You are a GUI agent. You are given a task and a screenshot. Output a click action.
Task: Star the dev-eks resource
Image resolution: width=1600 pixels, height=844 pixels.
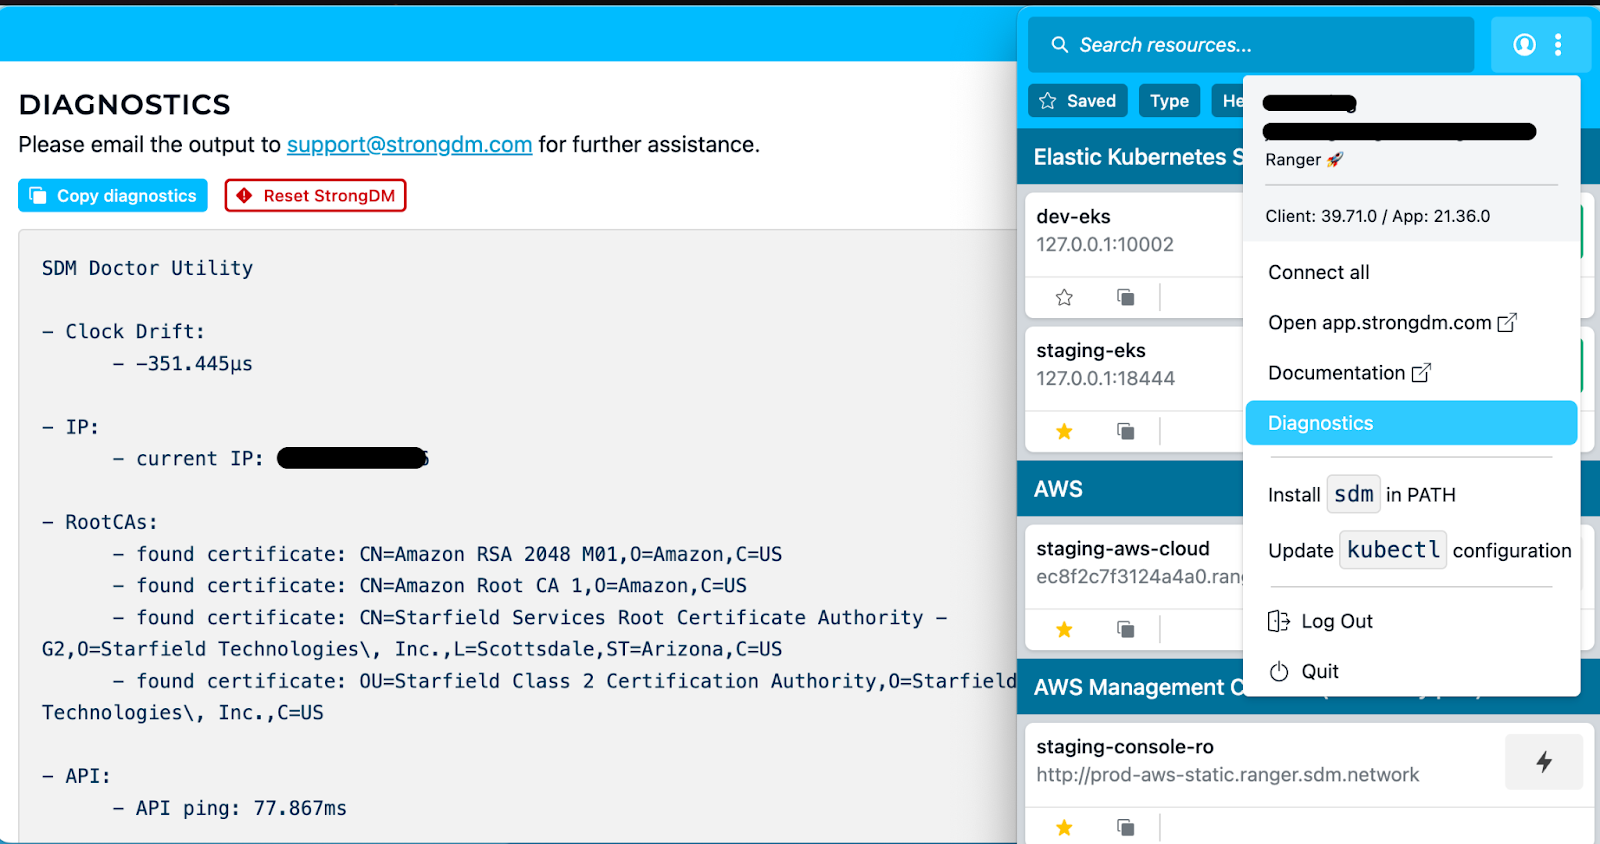click(1064, 297)
